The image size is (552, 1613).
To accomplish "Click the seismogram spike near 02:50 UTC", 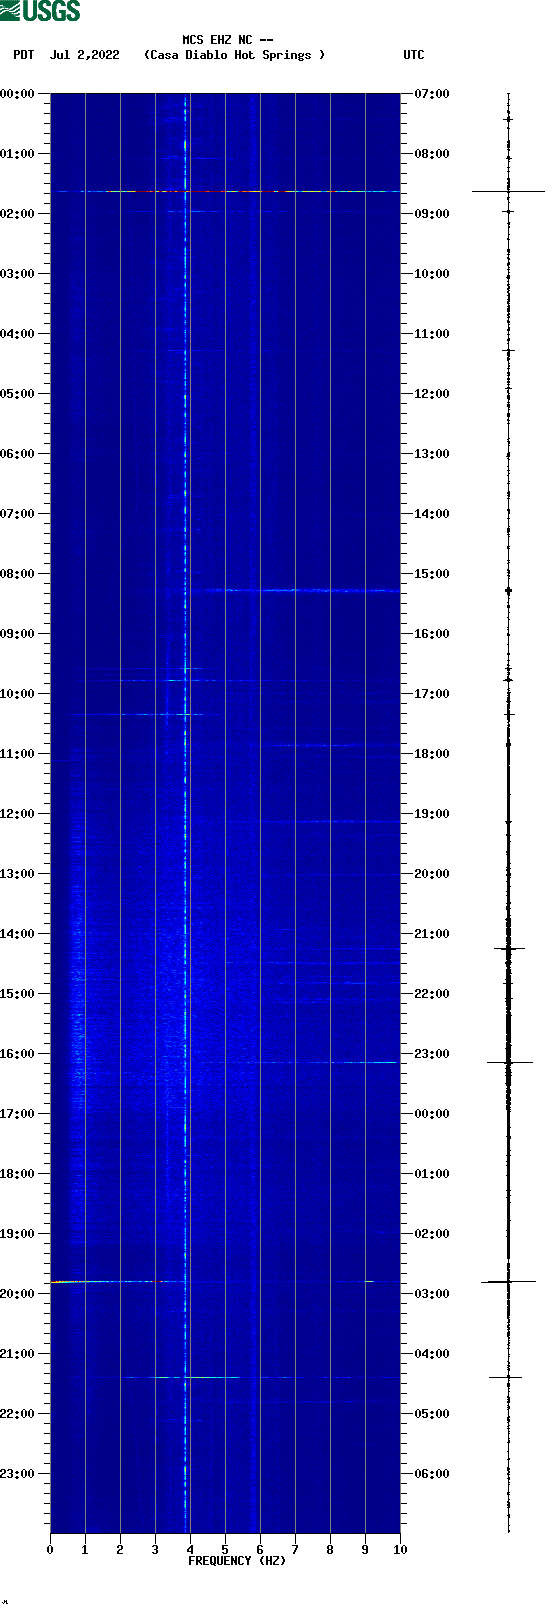I will tap(508, 1281).
